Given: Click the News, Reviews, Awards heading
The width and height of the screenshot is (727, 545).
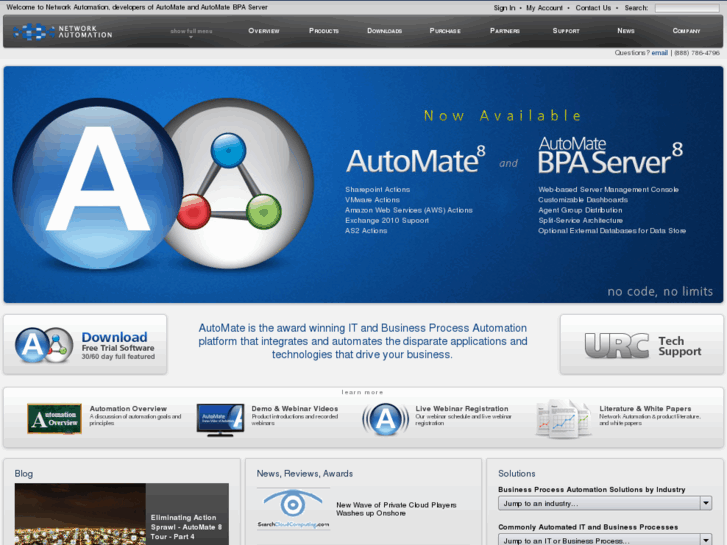Looking at the screenshot, I should [305, 474].
